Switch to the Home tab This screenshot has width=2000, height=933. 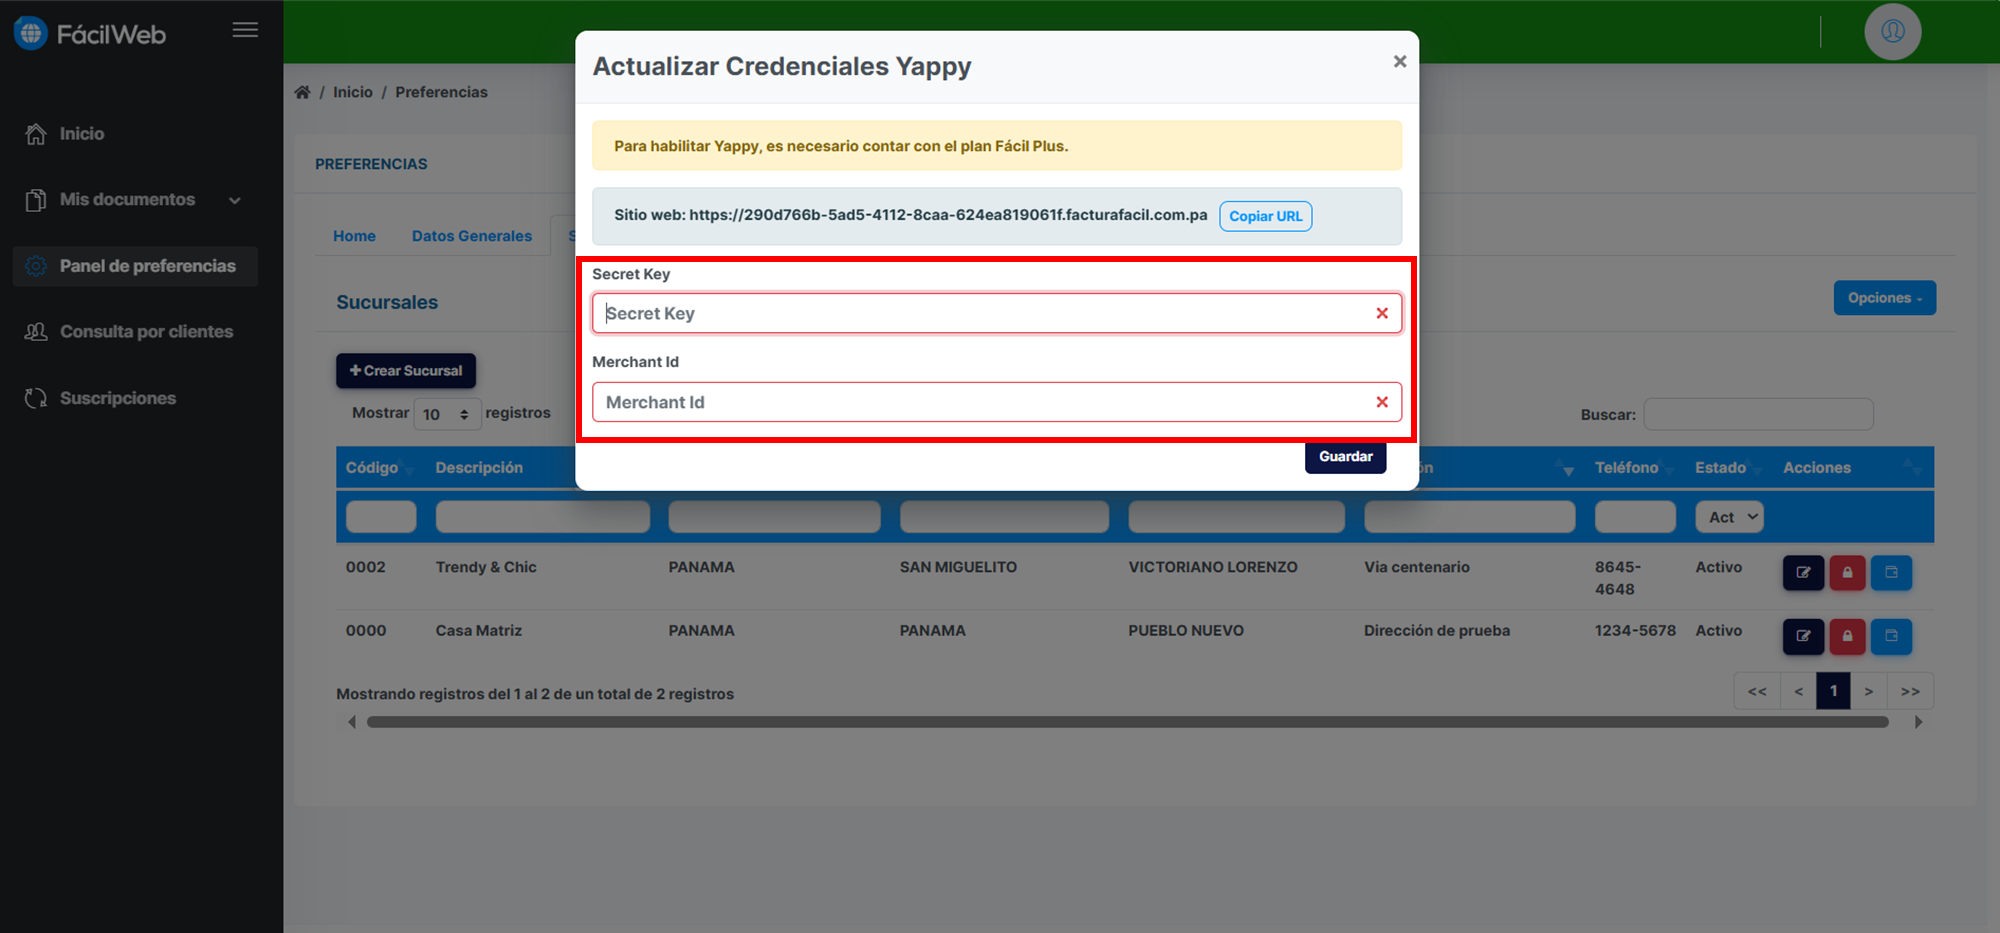pos(354,236)
